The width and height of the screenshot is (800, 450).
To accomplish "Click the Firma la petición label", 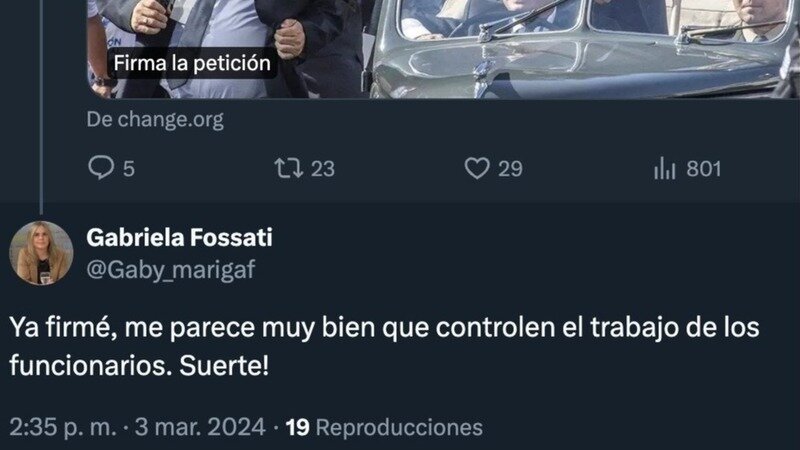I will coord(192,63).
